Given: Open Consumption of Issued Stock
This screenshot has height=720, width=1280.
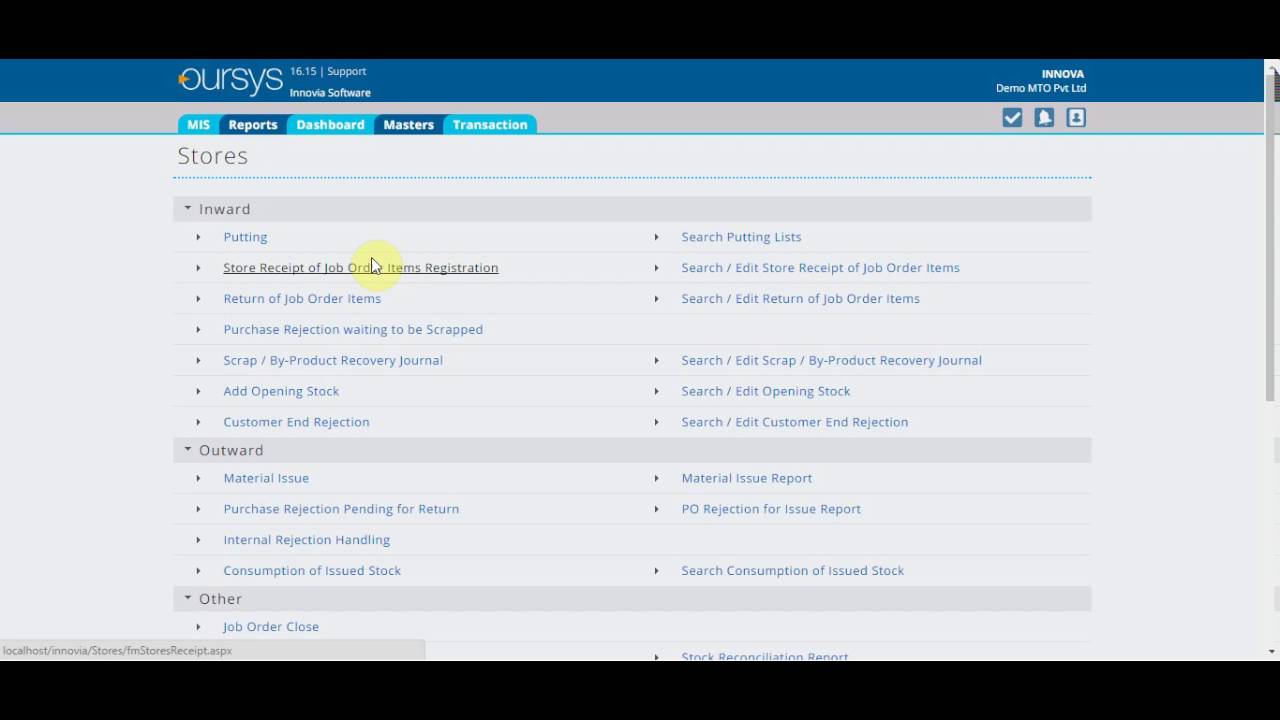Looking at the screenshot, I should (312, 571).
